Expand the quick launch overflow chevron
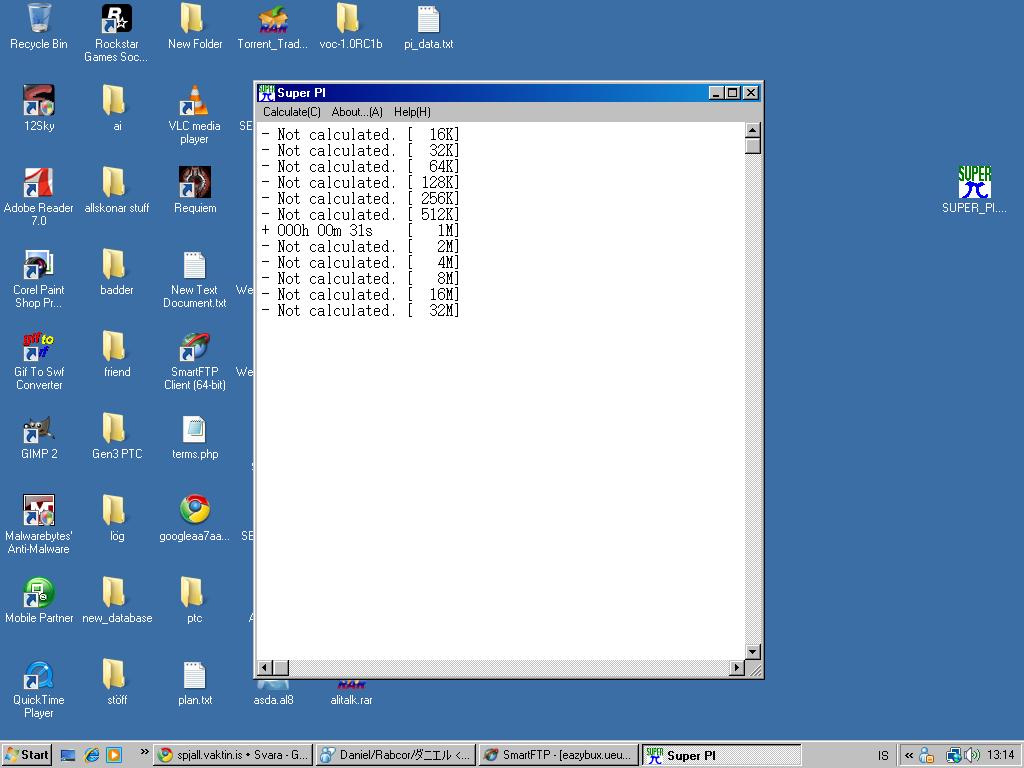1024x768 pixels. coord(144,754)
